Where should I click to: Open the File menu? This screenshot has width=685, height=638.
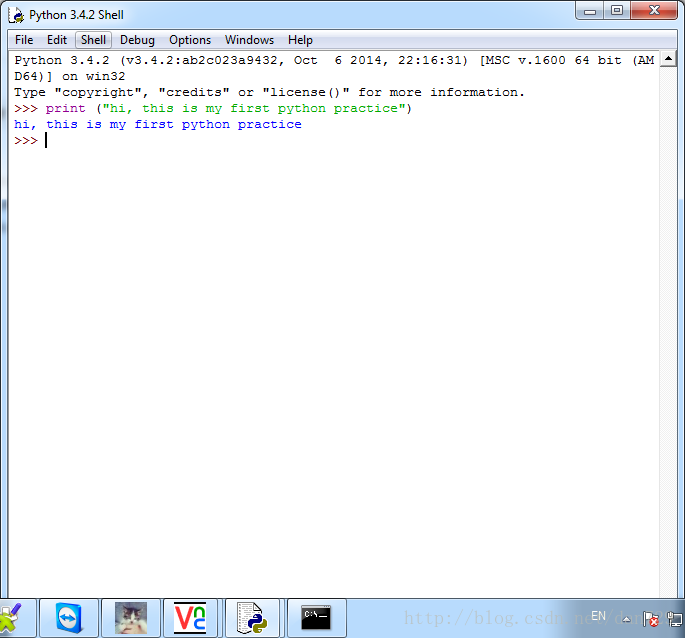[24, 40]
